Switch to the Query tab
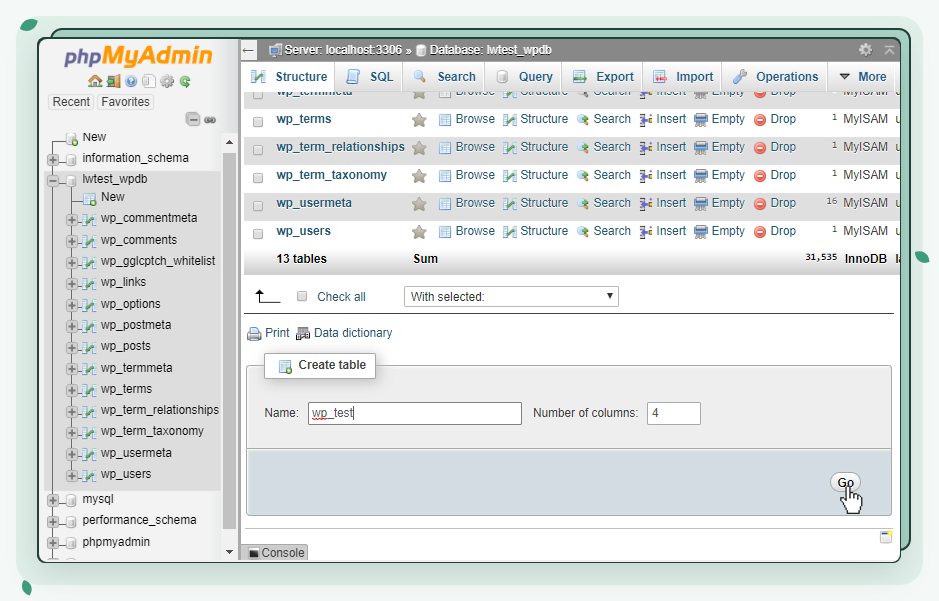 524,77
